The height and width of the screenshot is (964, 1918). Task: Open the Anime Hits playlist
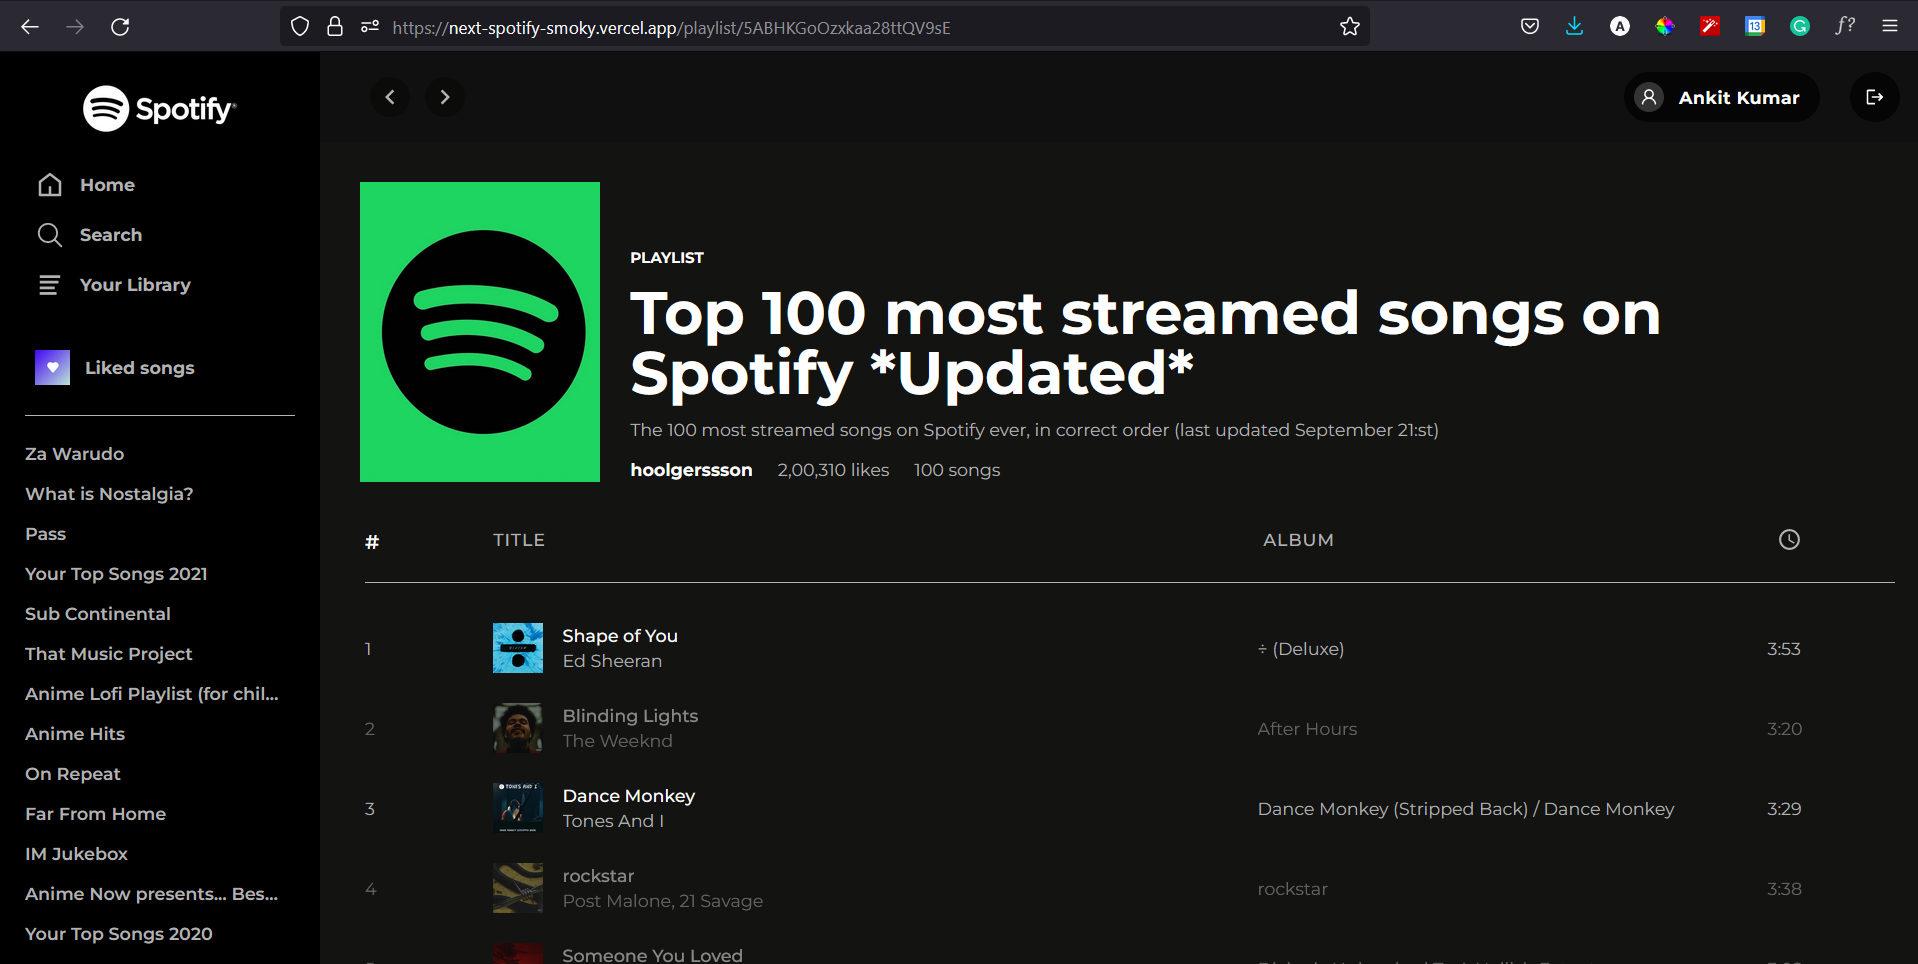click(75, 734)
